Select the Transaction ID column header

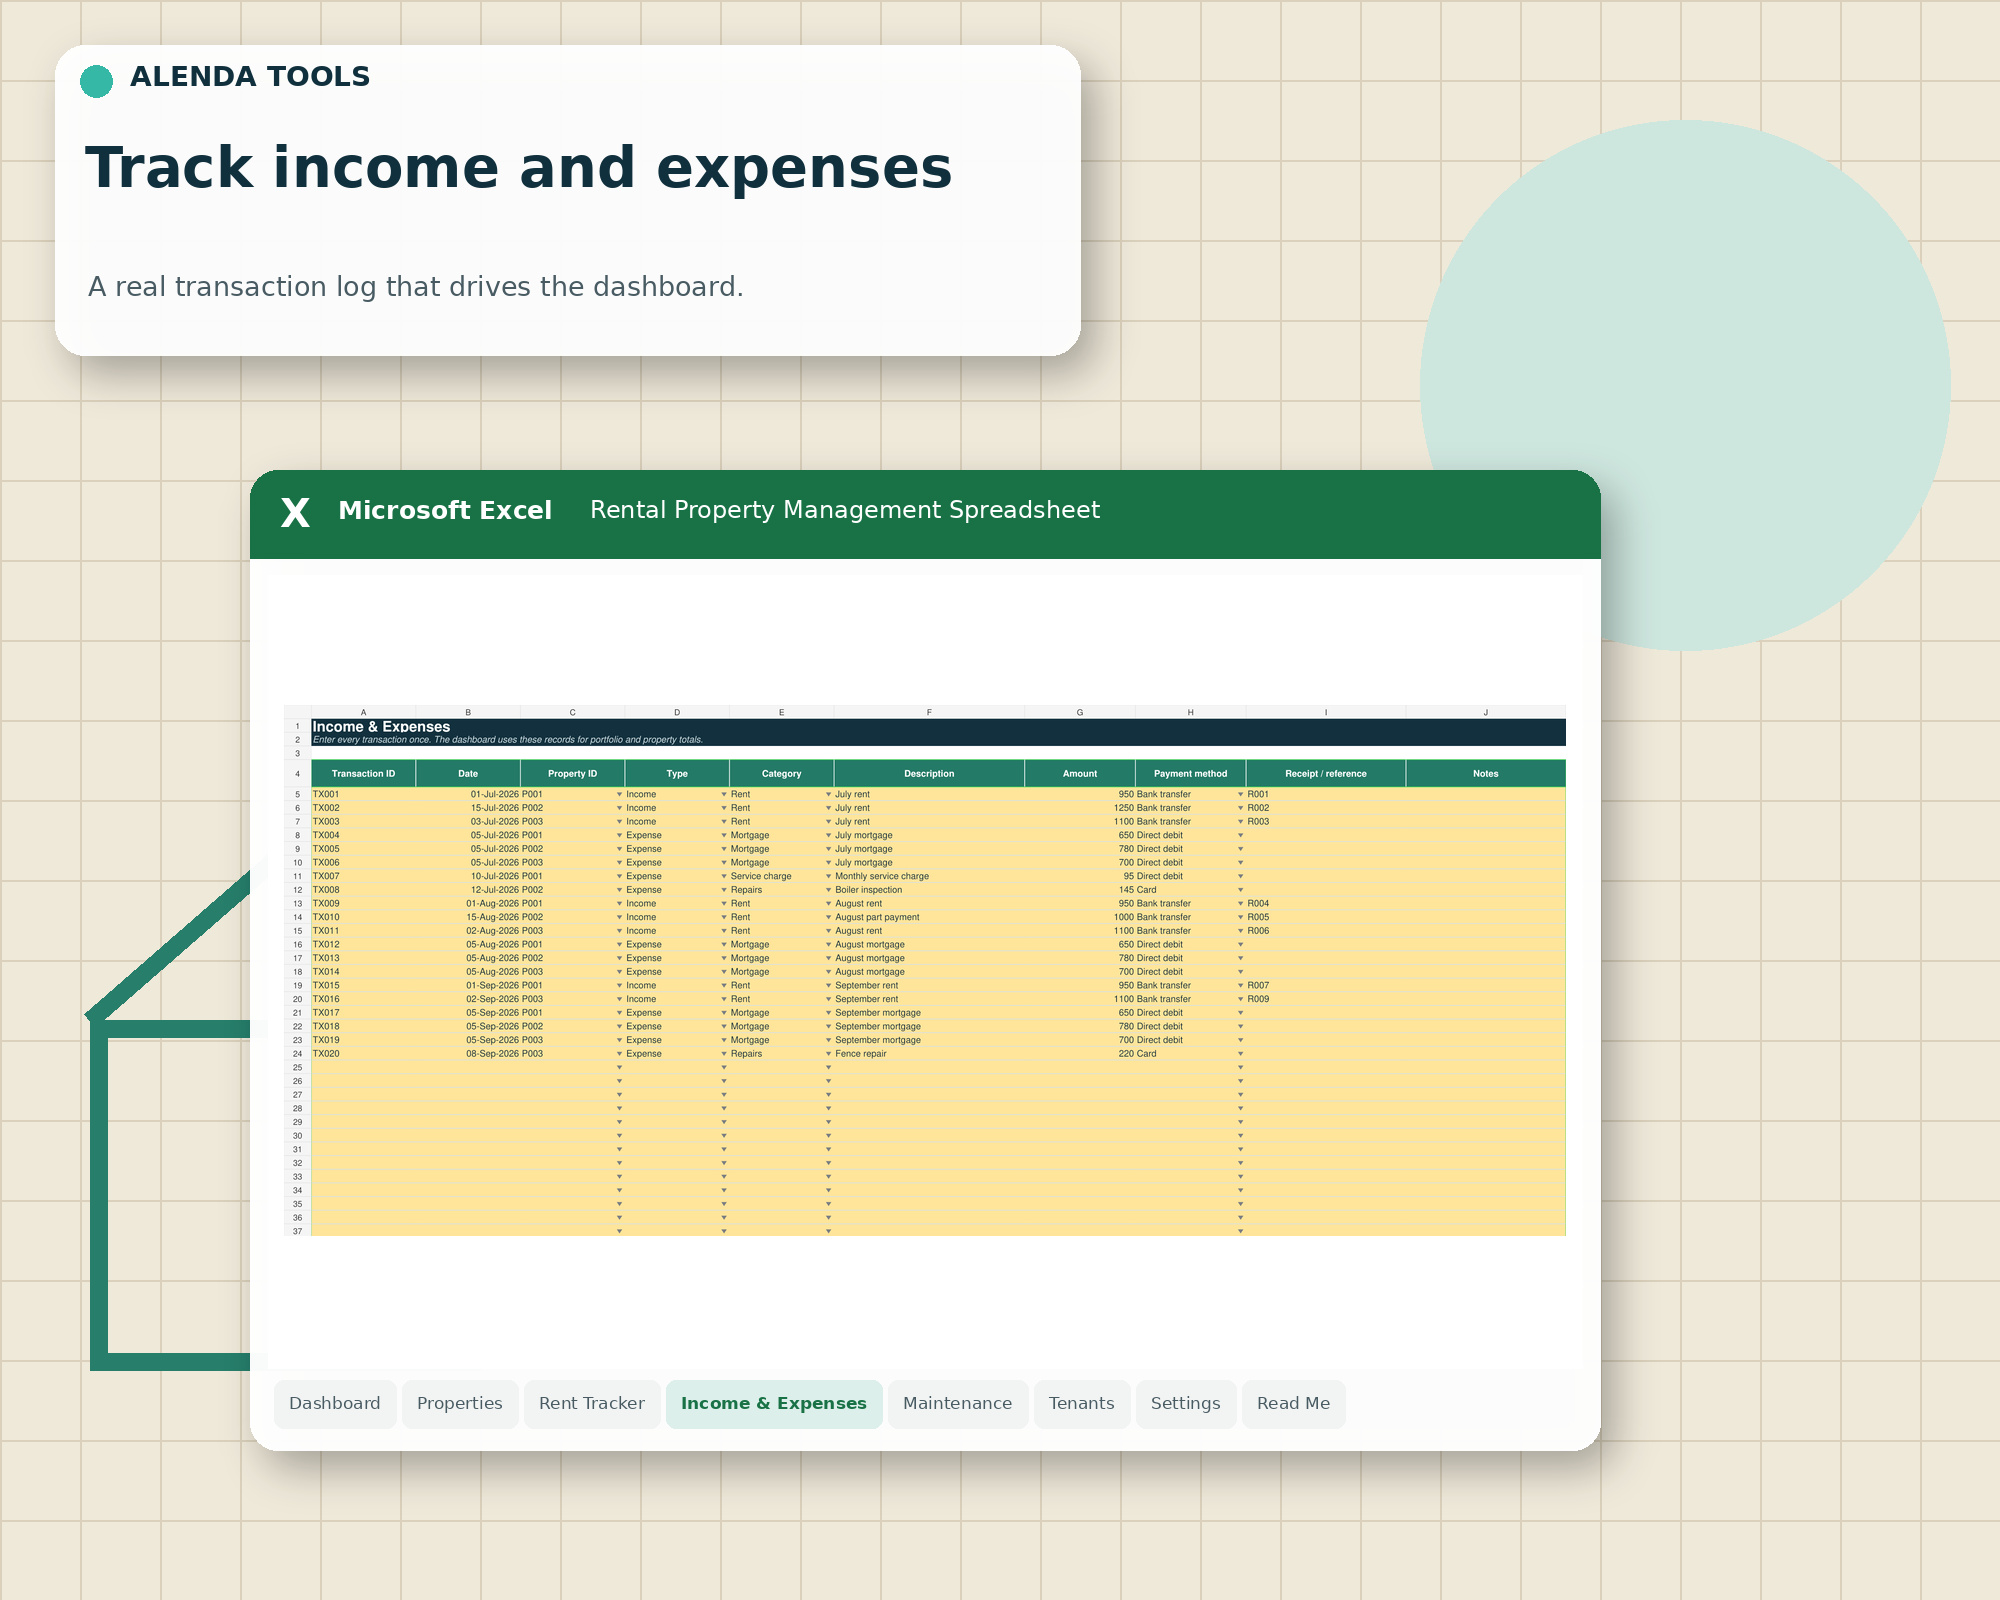point(363,774)
